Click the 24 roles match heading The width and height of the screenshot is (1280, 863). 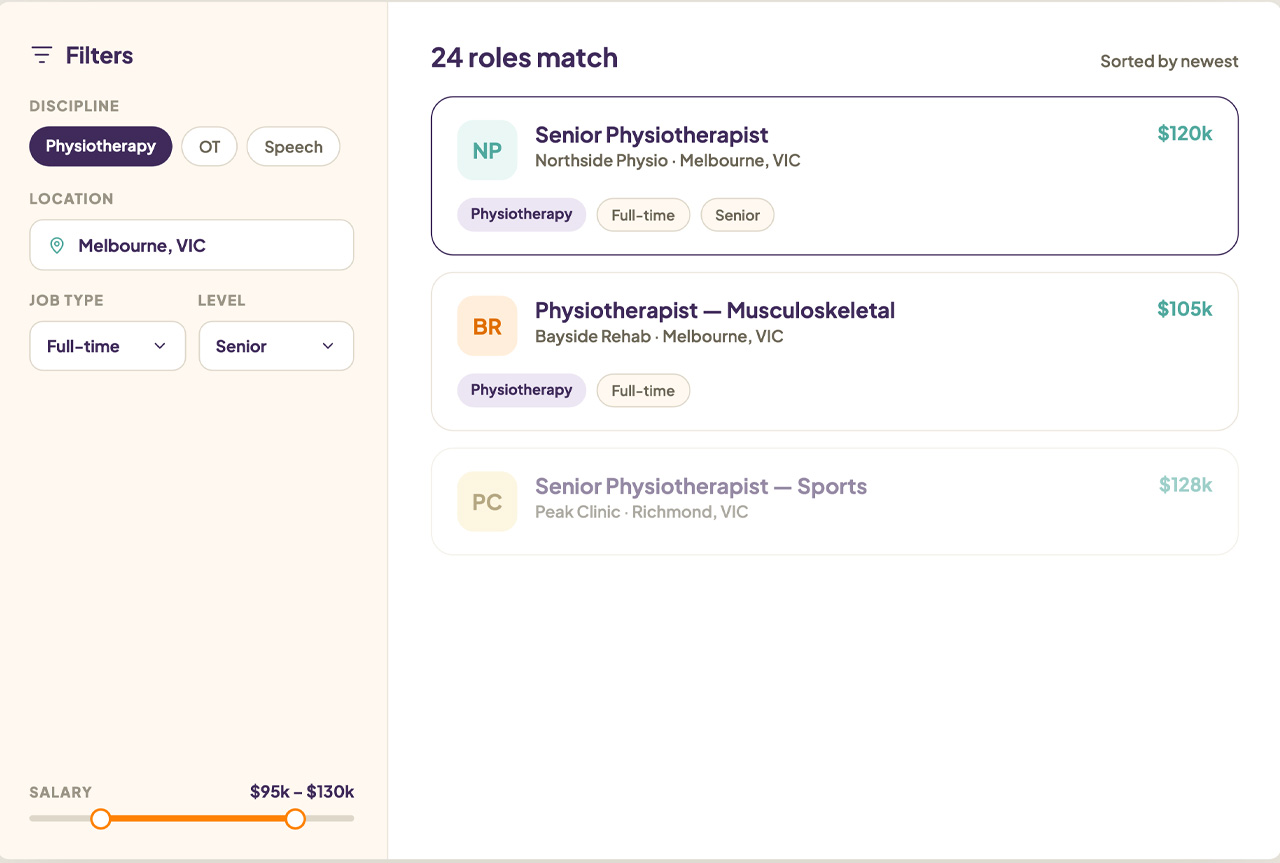(x=524, y=58)
